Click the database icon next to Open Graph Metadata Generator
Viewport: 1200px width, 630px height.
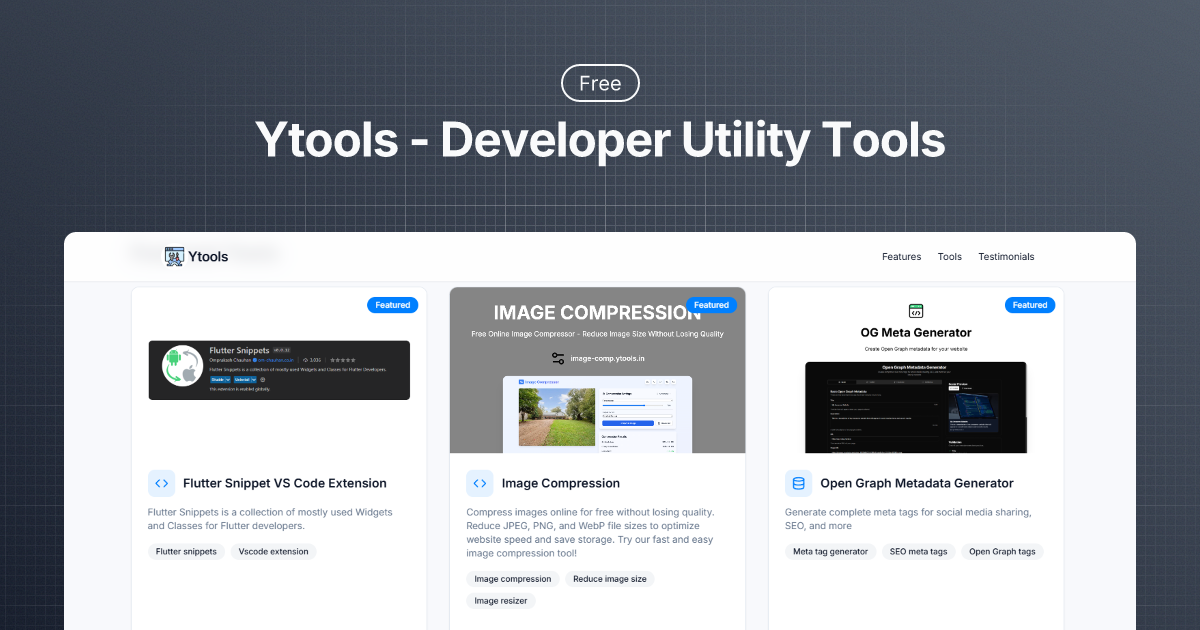click(798, 483)
